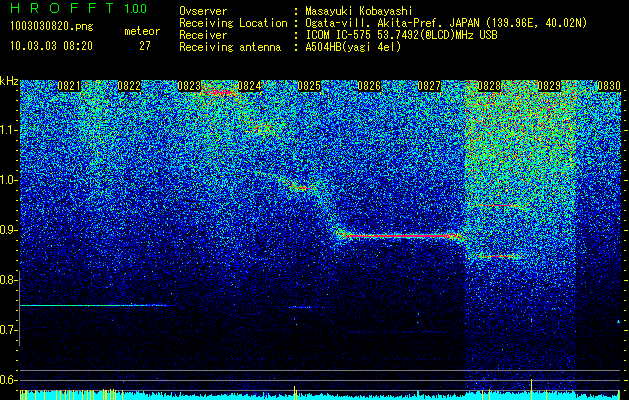Click the 0.6 frequency axis label
This screenshot has height=400, width=629.
[x=9, y=380]
